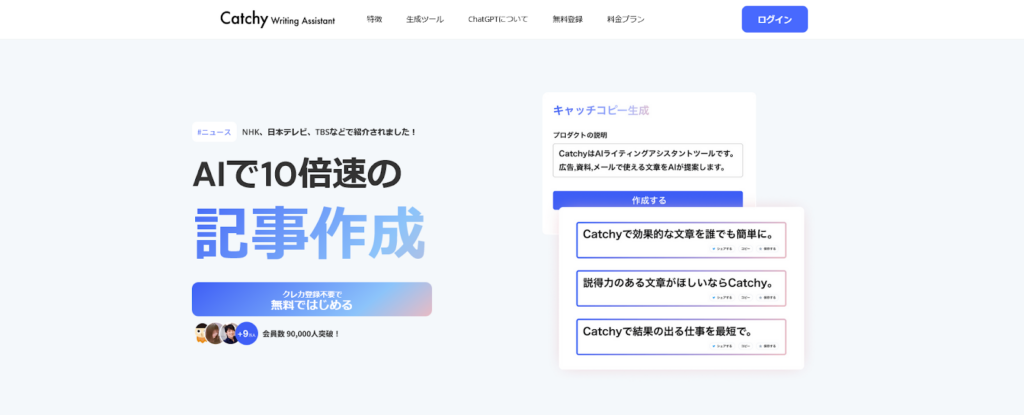This screenshot has height=415, width=1024.
Task: Go to ChatGPTについて in the navigation
Action: pos(498,19)
